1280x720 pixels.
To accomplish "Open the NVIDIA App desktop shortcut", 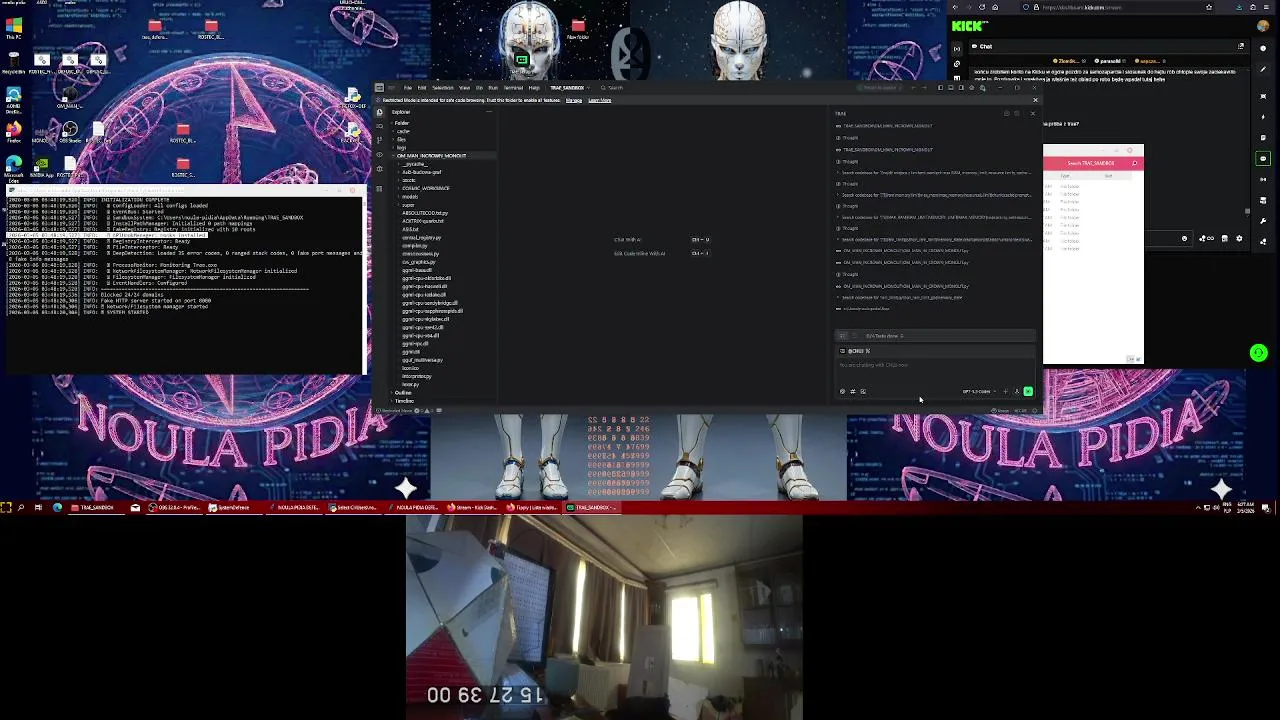I will click(x=41, y=168).
